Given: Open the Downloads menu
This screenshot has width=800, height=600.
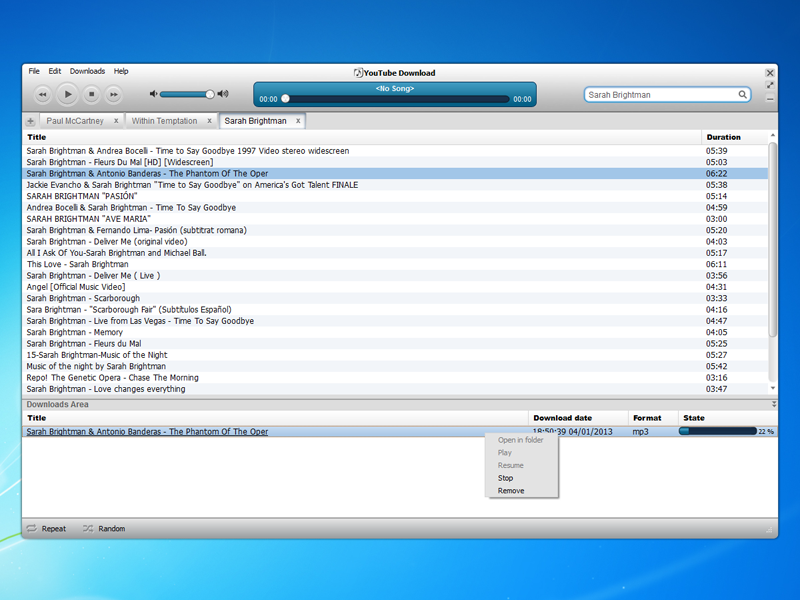Looking at the screenshot, I should coord(87,71).
